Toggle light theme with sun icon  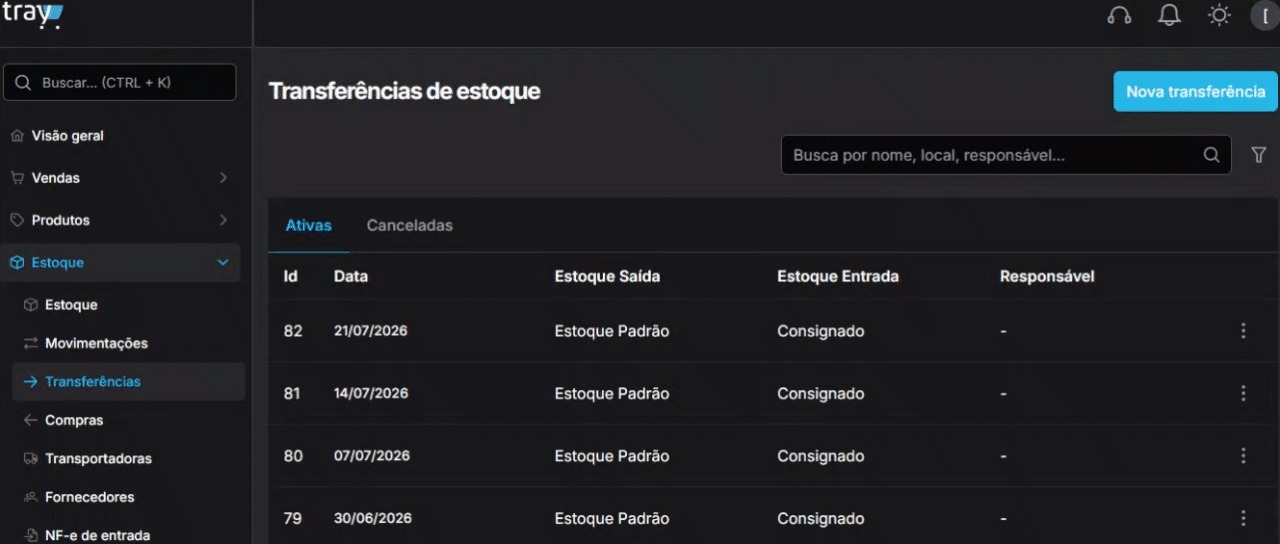tap(1218, 16)
